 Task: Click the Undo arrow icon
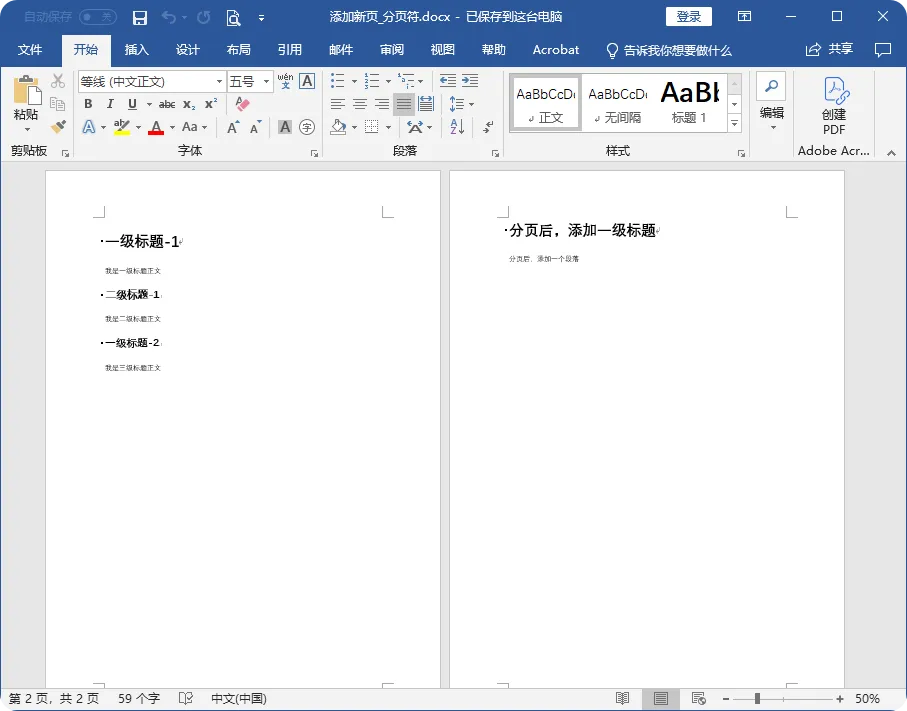pos(169,17)
